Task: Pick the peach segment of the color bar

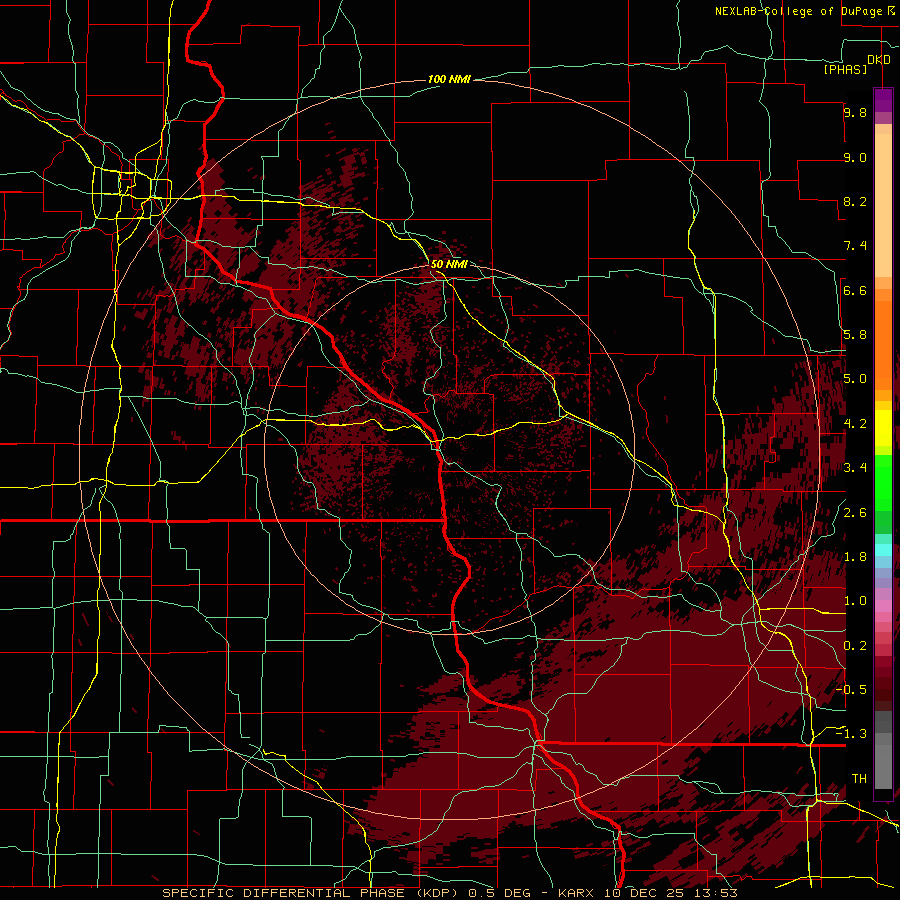Action: [x=883, y=205]
